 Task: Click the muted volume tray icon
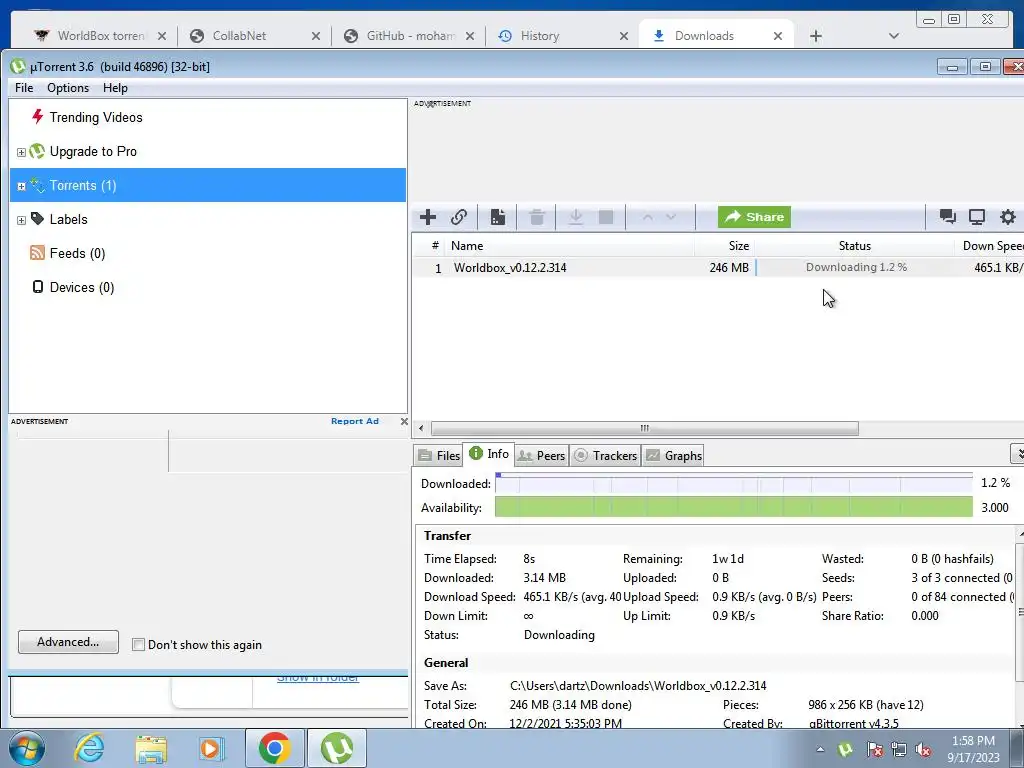[923, 750]
